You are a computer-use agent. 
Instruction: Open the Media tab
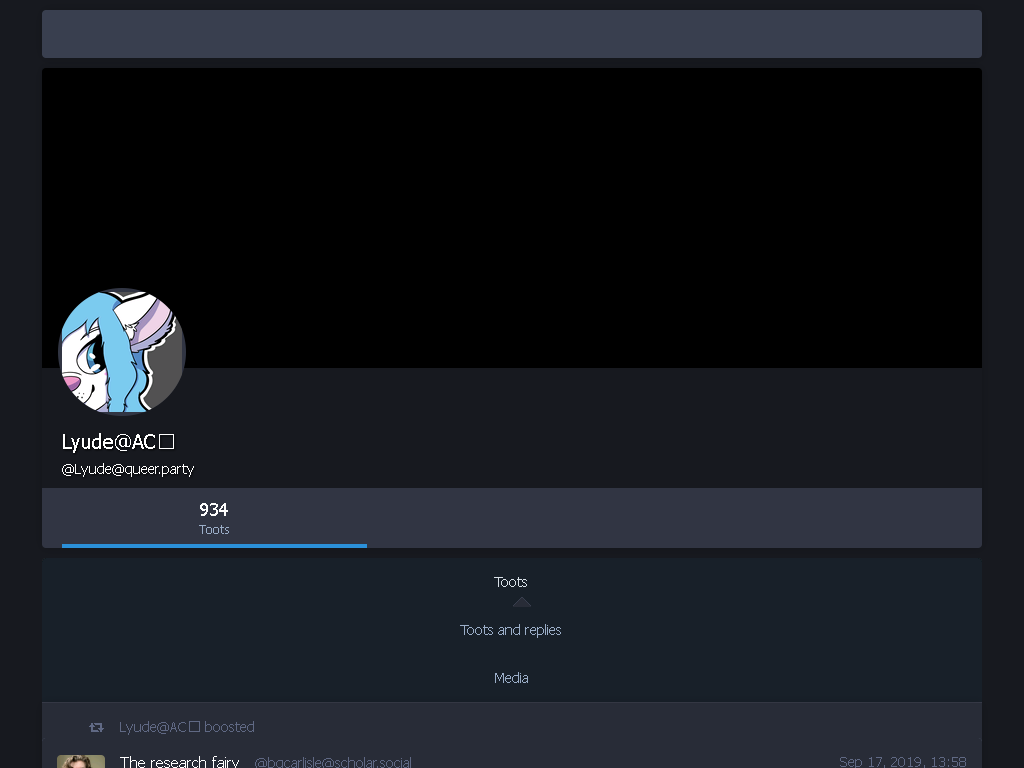(x=511, y=678)
